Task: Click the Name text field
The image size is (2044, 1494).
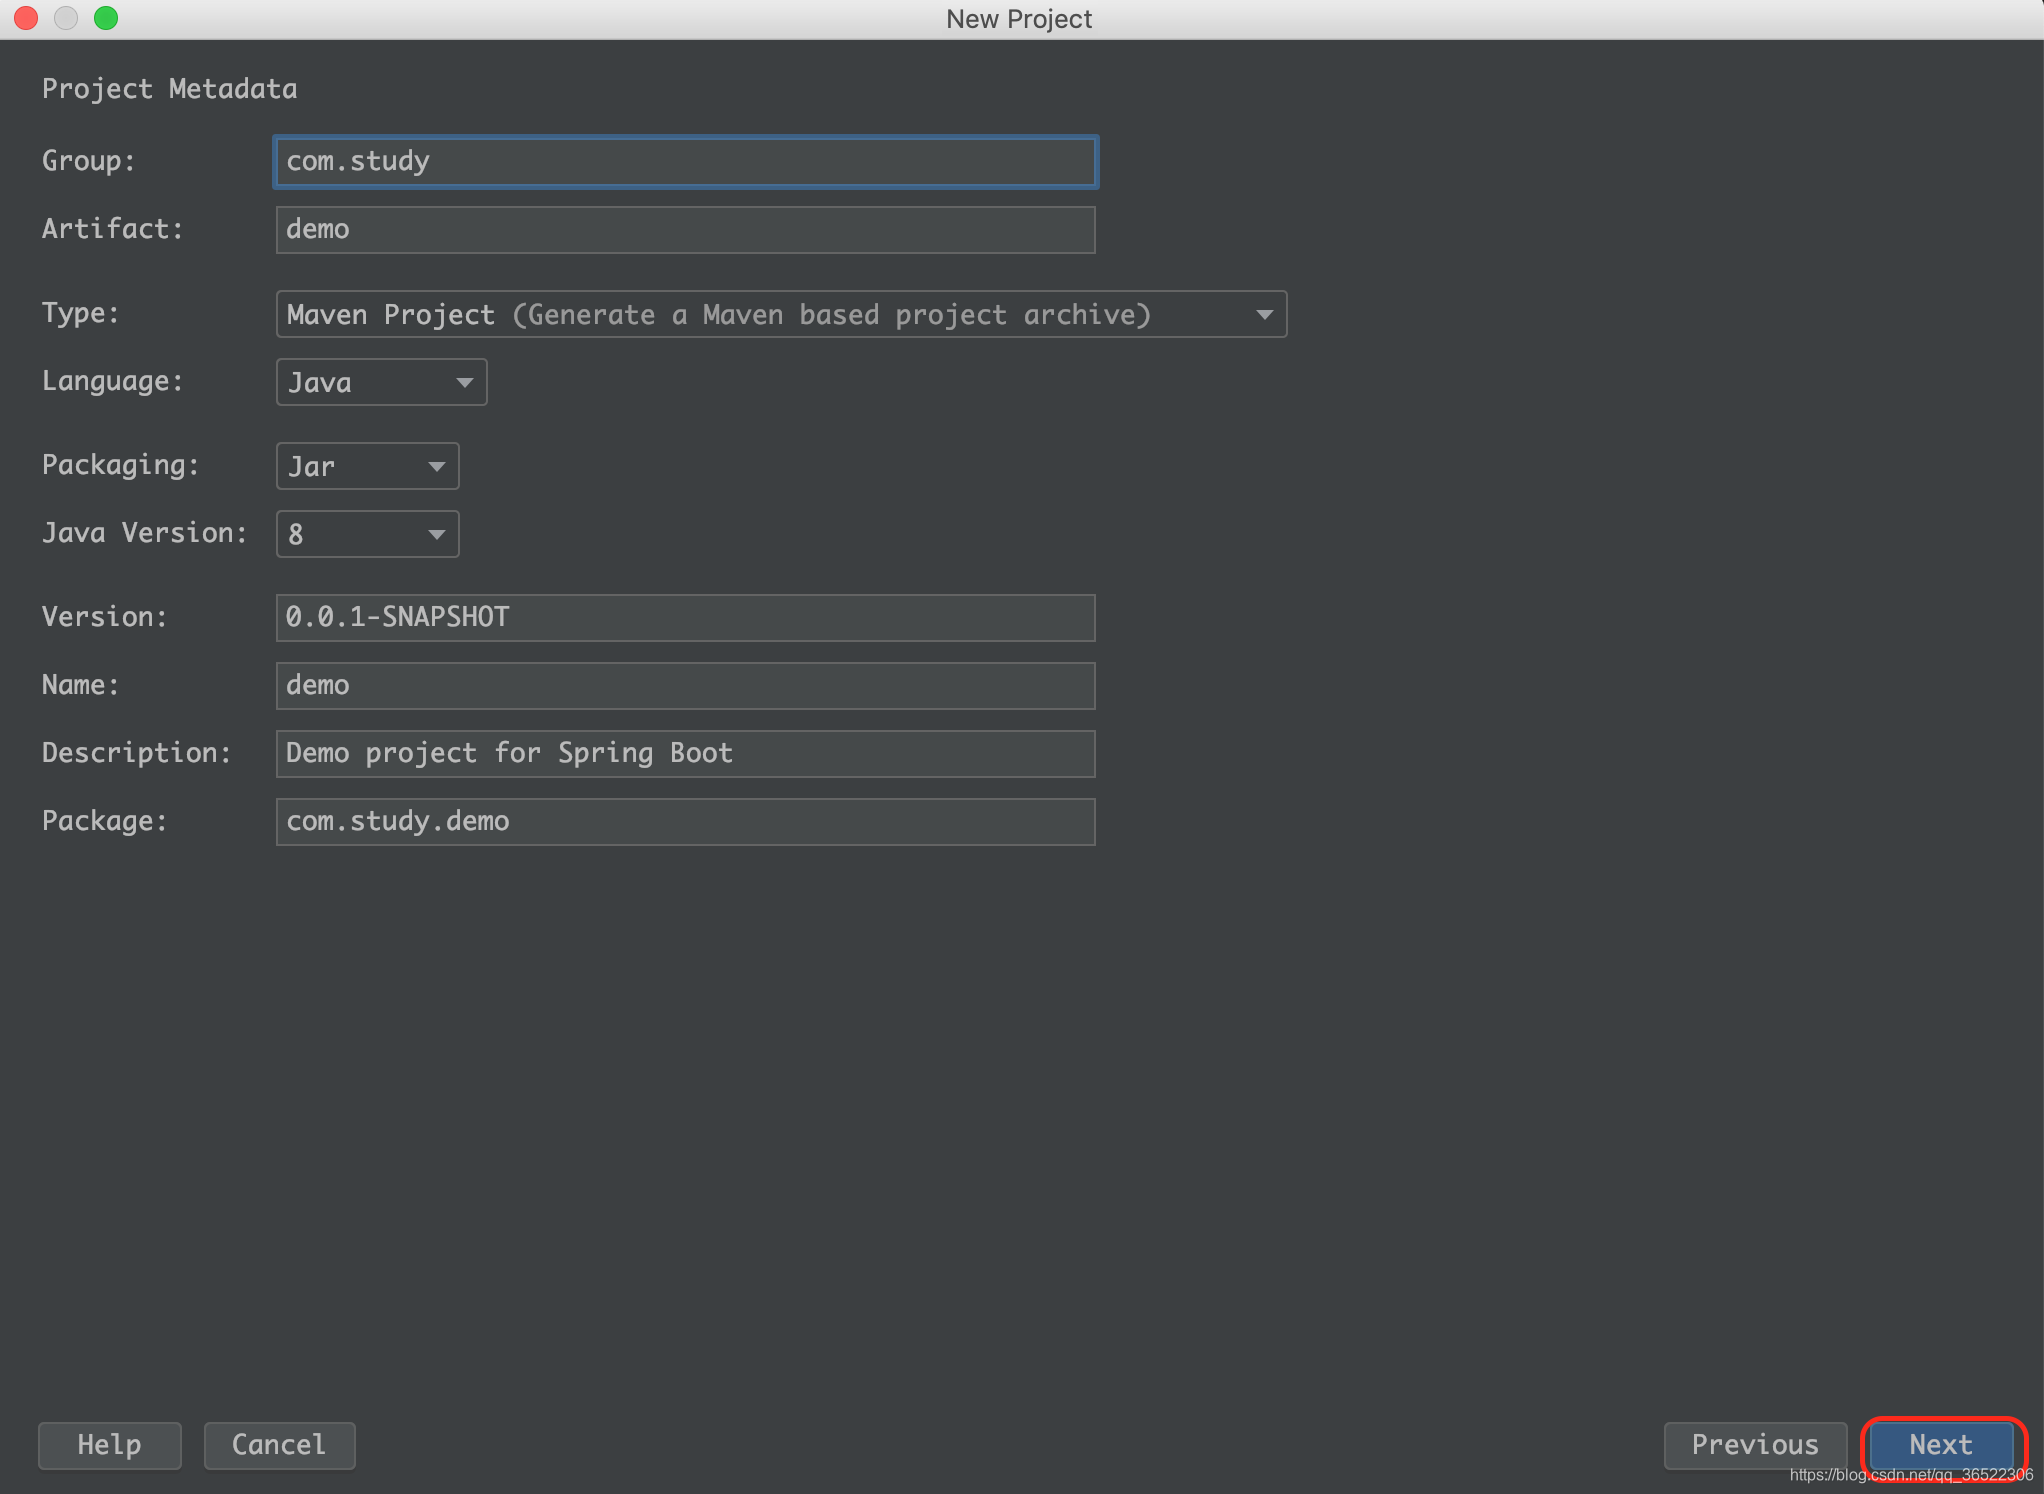Action: [x=685, y=685]
